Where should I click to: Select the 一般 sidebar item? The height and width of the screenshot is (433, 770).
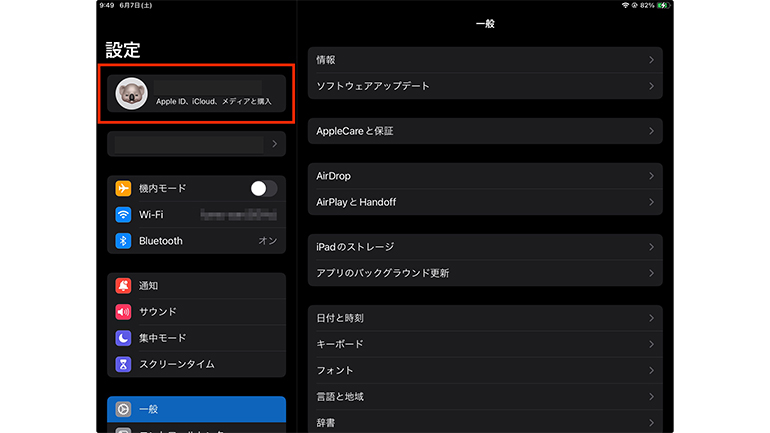196,409
